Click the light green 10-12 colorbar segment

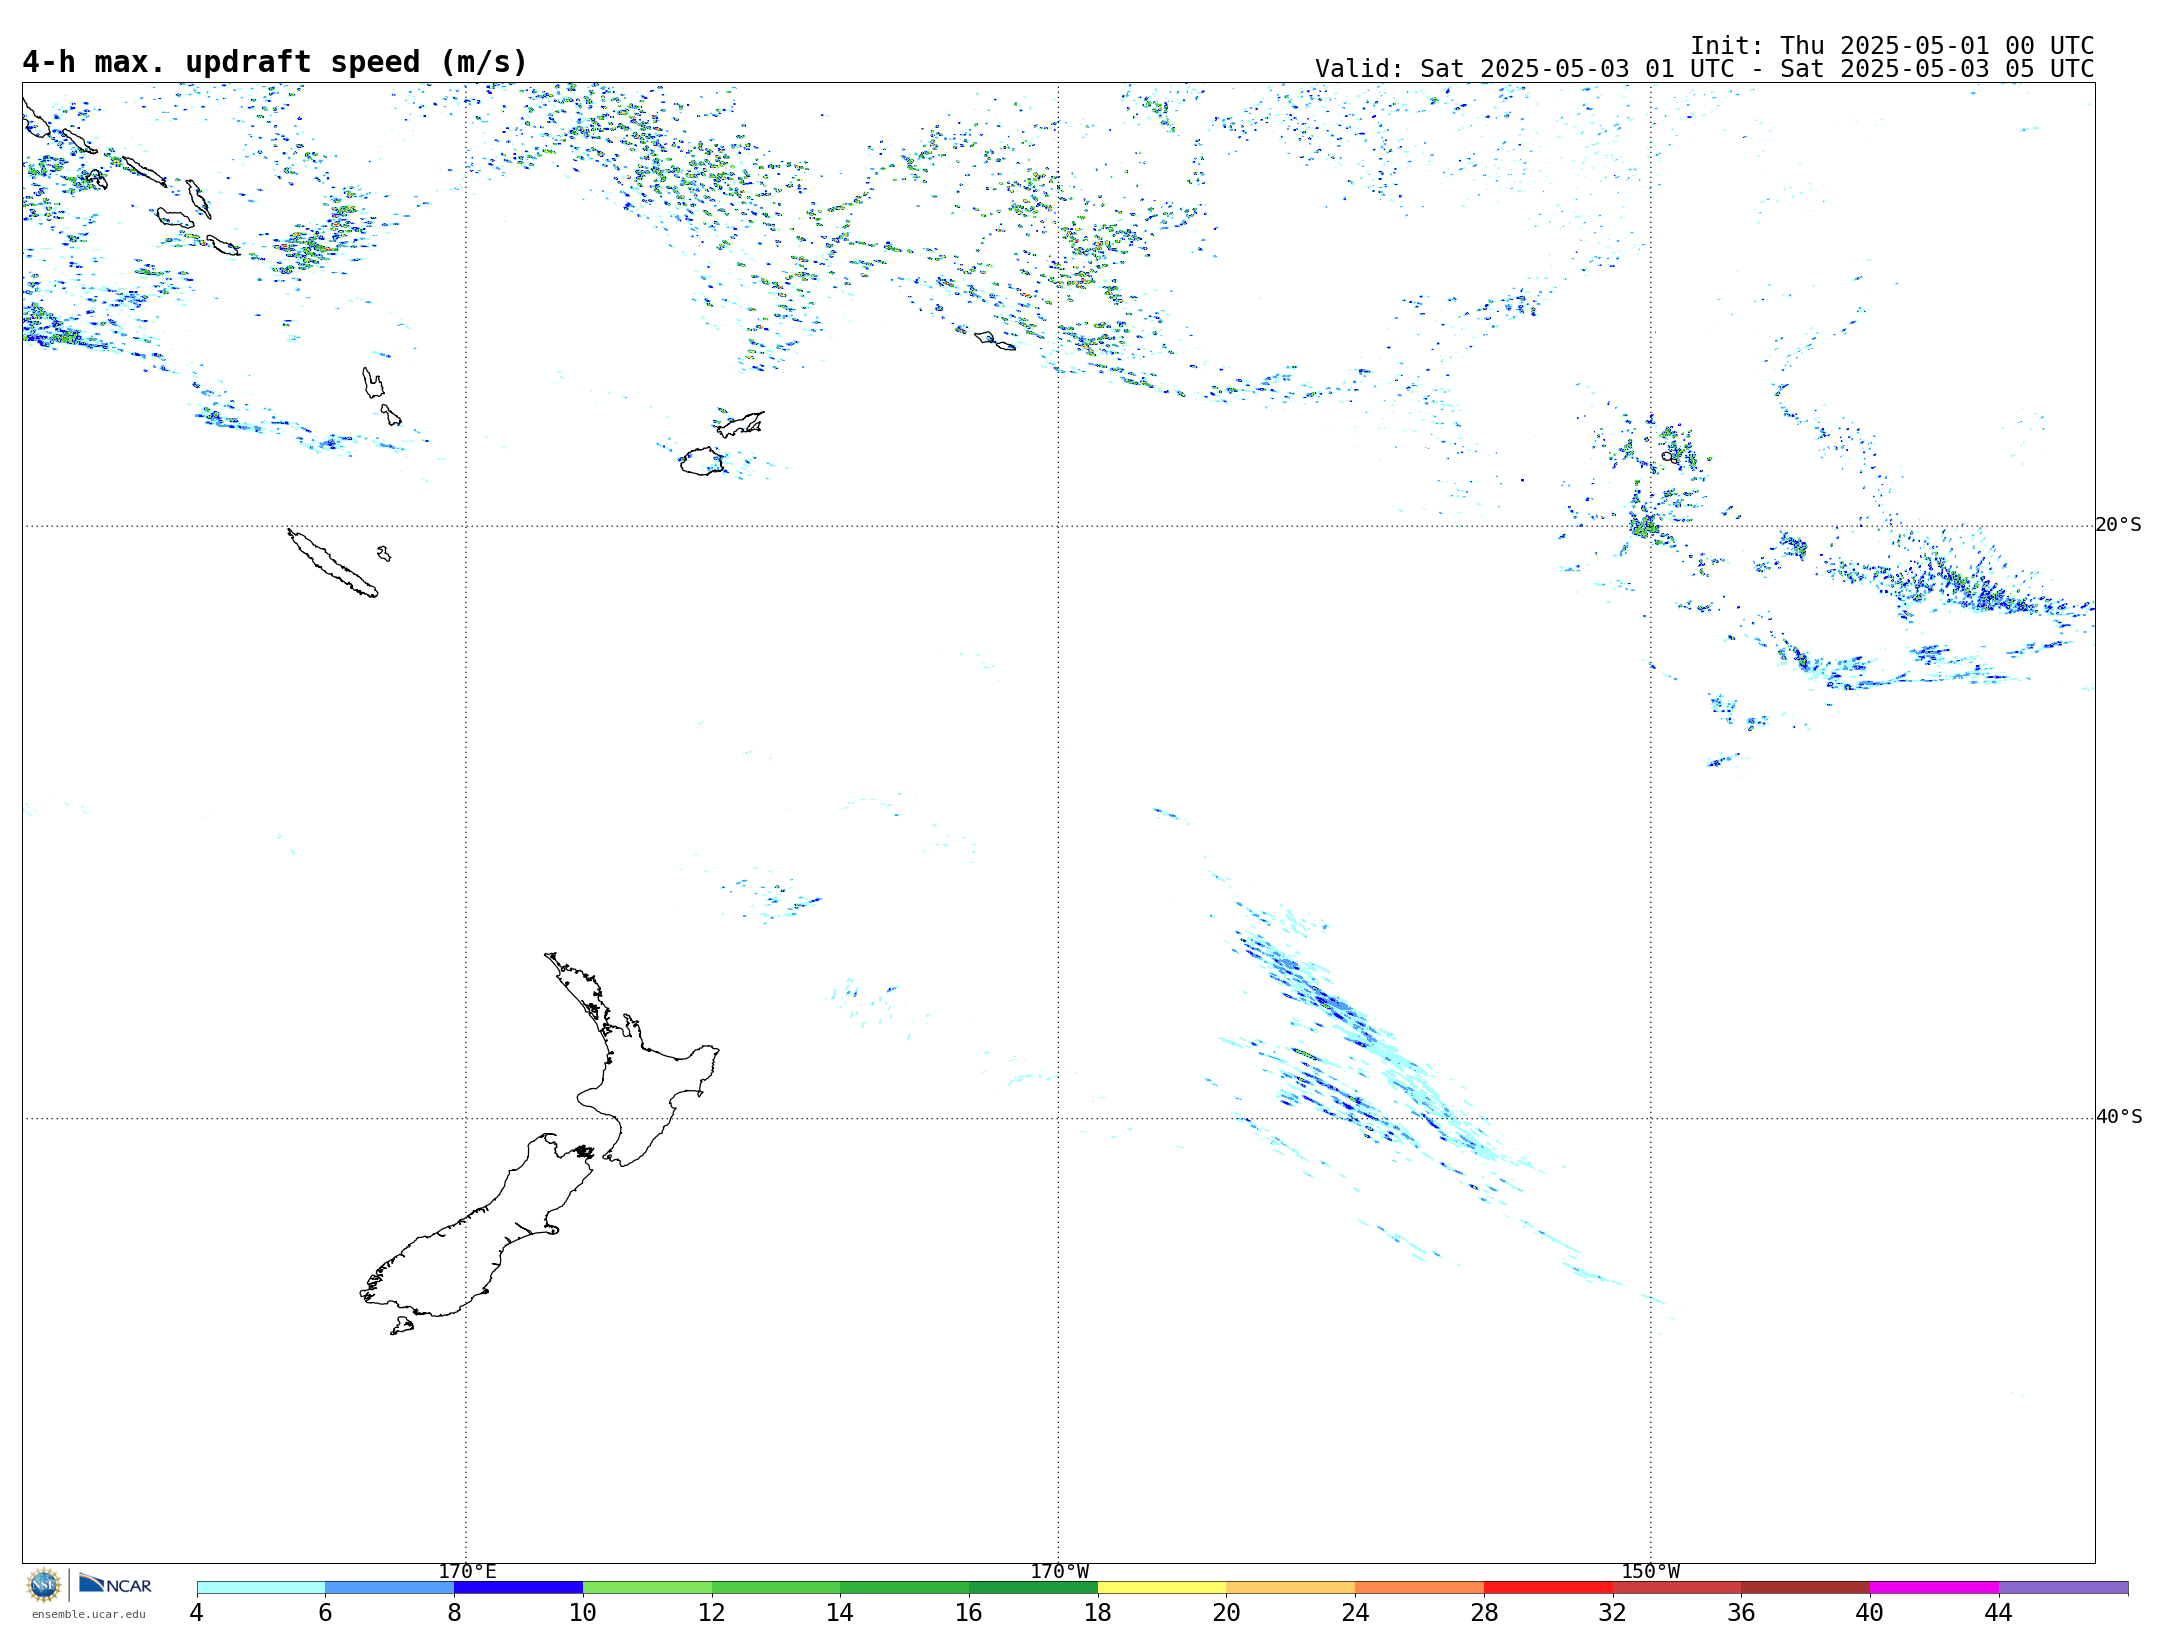click(x=647, y=1588)
